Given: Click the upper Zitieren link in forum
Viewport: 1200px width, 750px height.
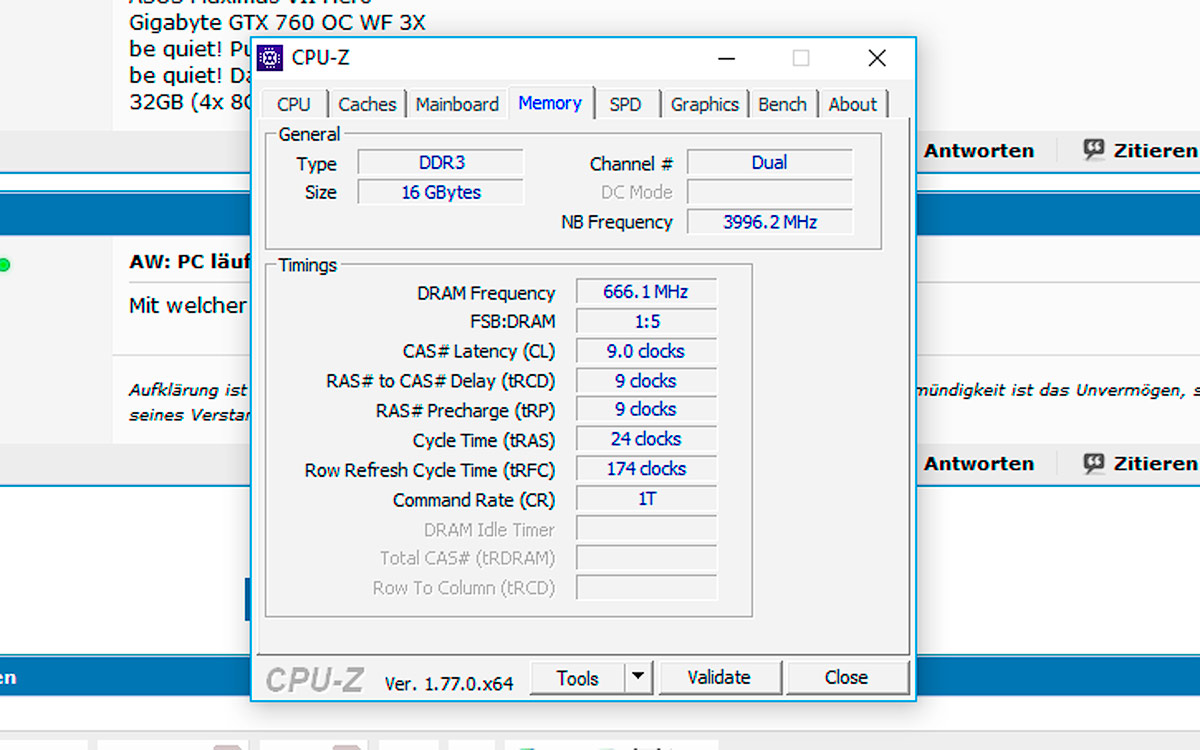Looking at the screenshot, I should 1154,151.
